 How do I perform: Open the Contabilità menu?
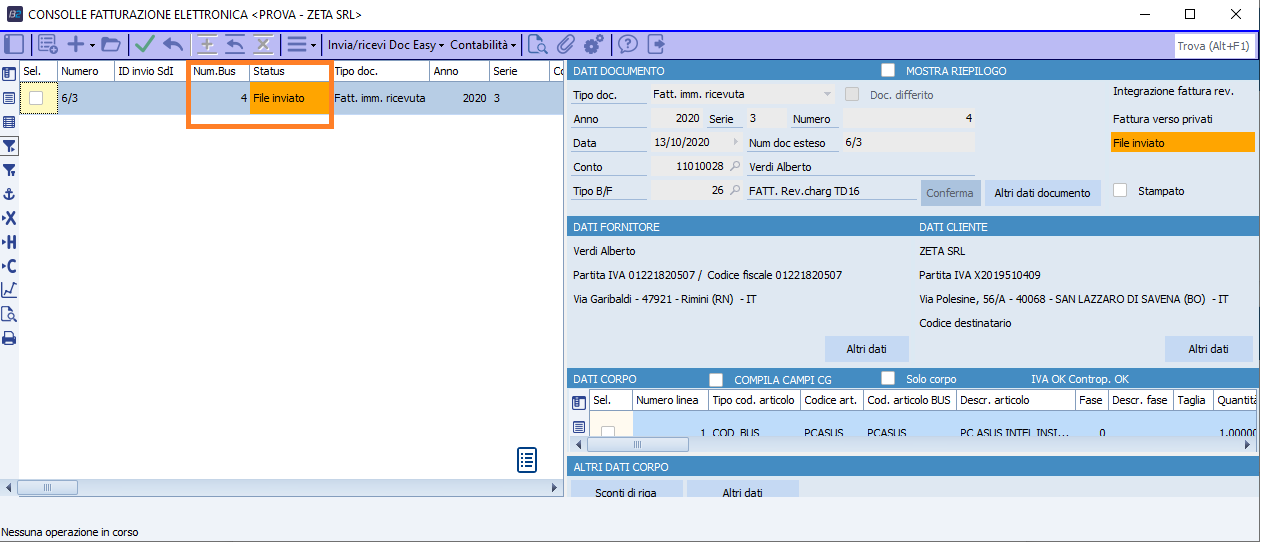[x=483, y=45]
